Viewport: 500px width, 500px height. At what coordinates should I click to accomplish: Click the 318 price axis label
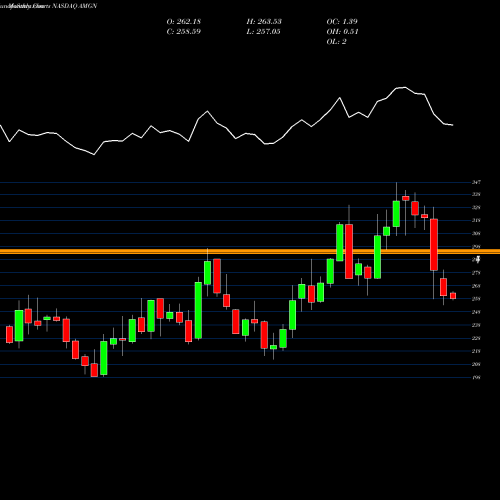pos(476,220)
